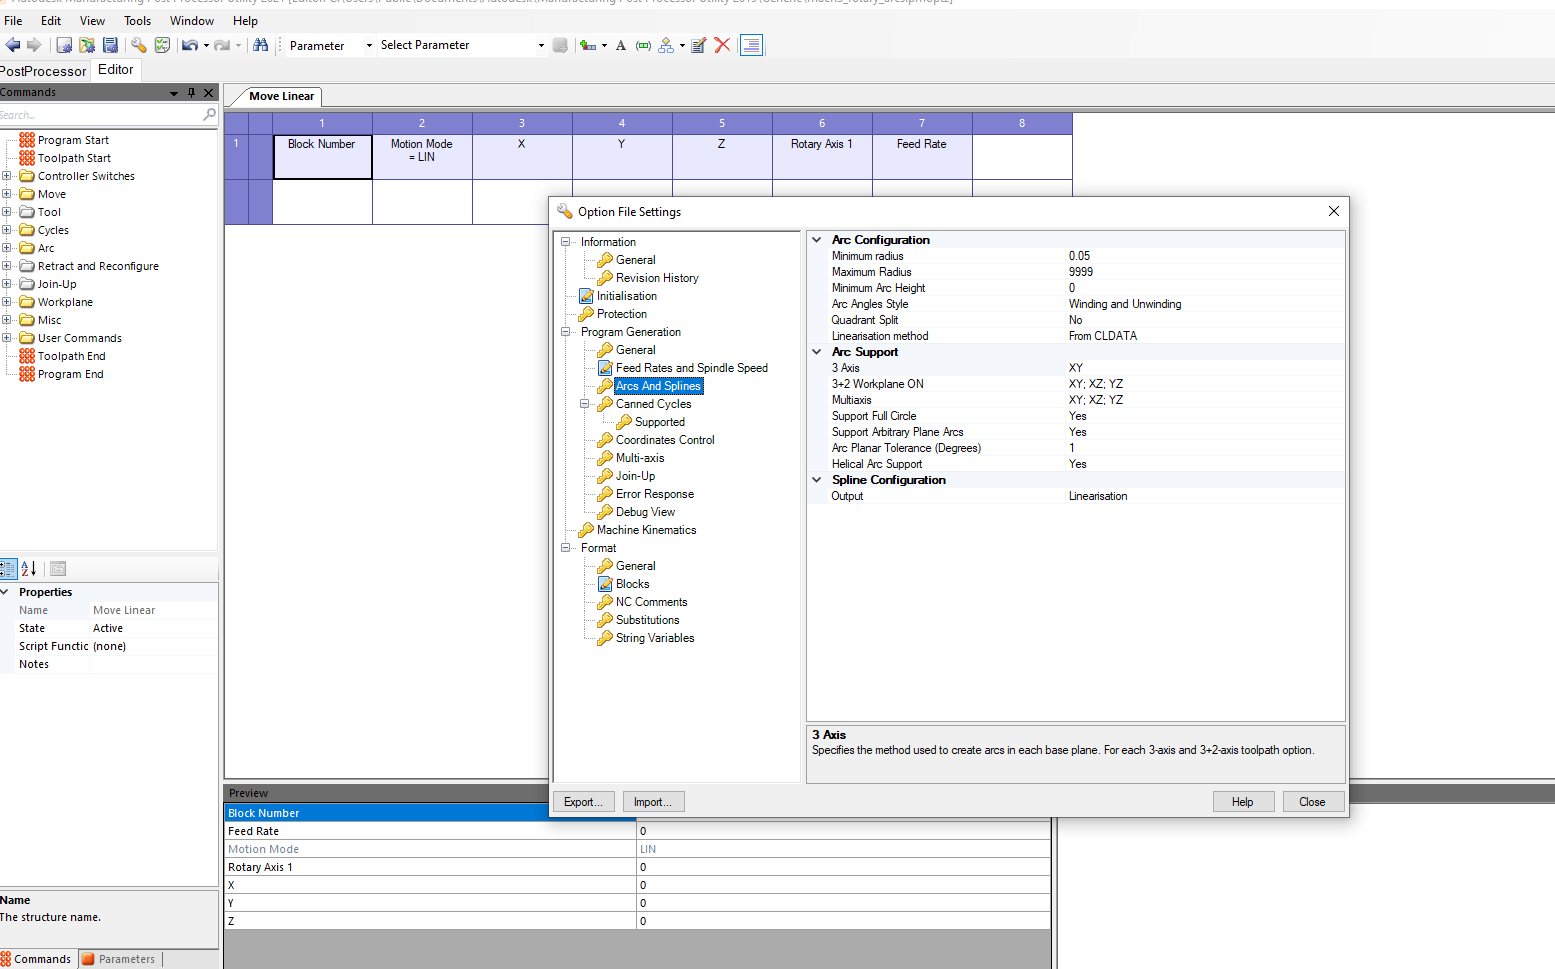Click the Search field in Commands panel
The image size is (1555, 969).
100,115
